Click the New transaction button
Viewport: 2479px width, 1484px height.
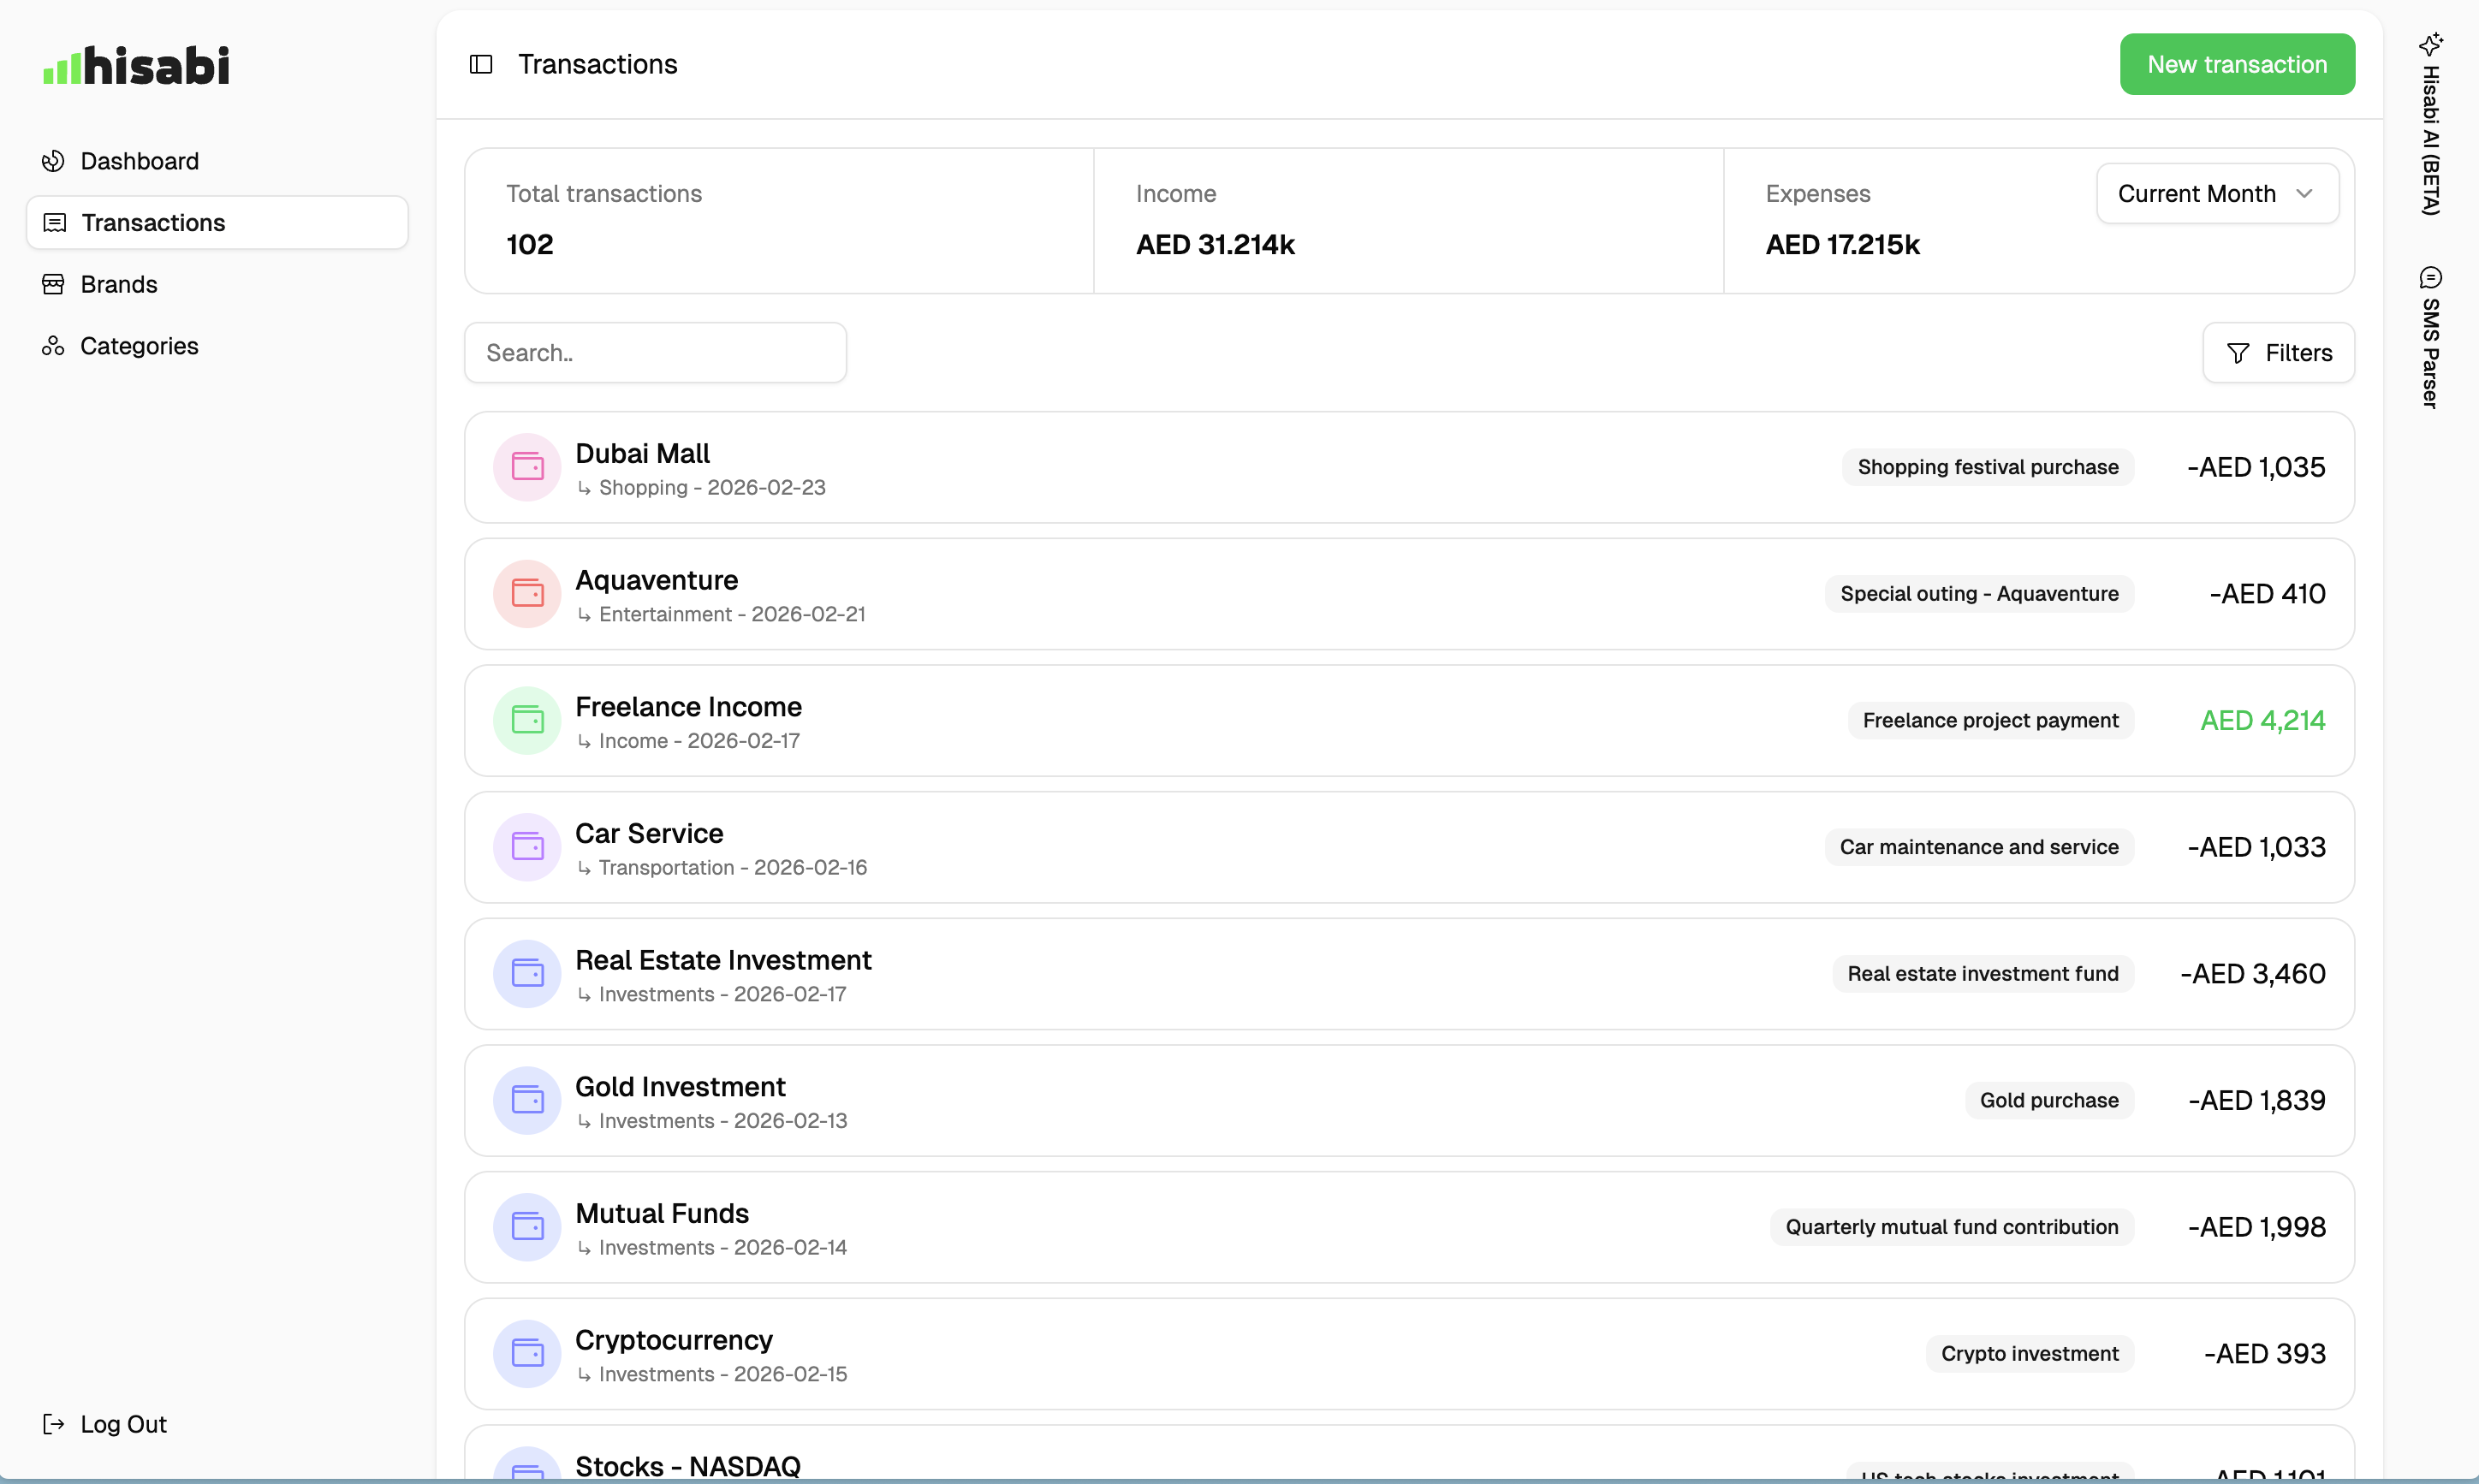(2236, 64)
